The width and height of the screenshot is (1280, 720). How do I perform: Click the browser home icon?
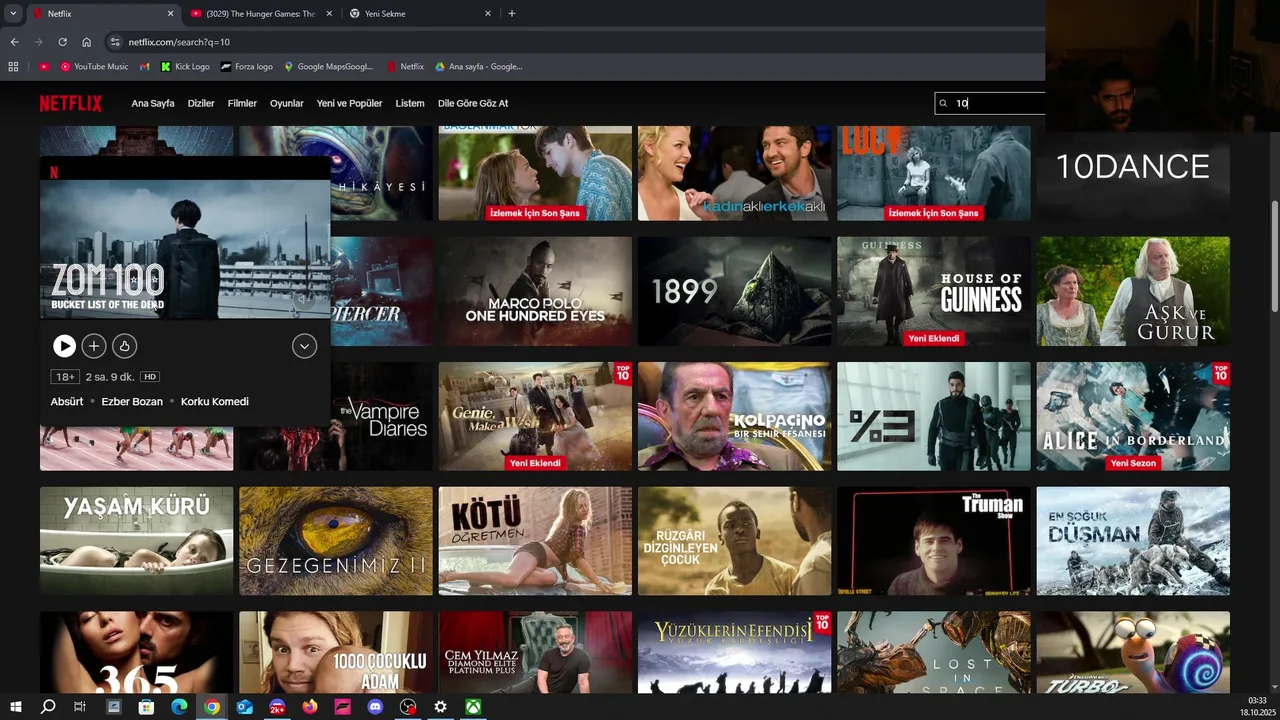[86, 42]
